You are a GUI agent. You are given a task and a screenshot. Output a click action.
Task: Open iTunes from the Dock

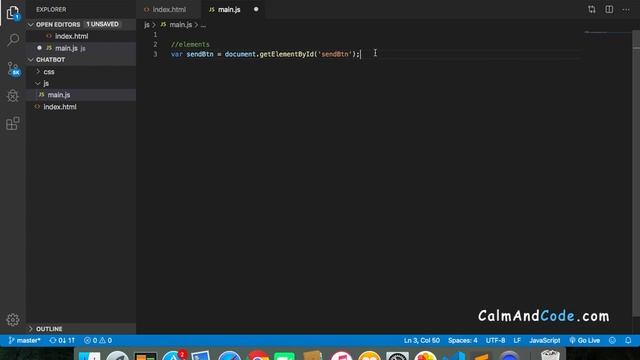click(x=341, y=356)
